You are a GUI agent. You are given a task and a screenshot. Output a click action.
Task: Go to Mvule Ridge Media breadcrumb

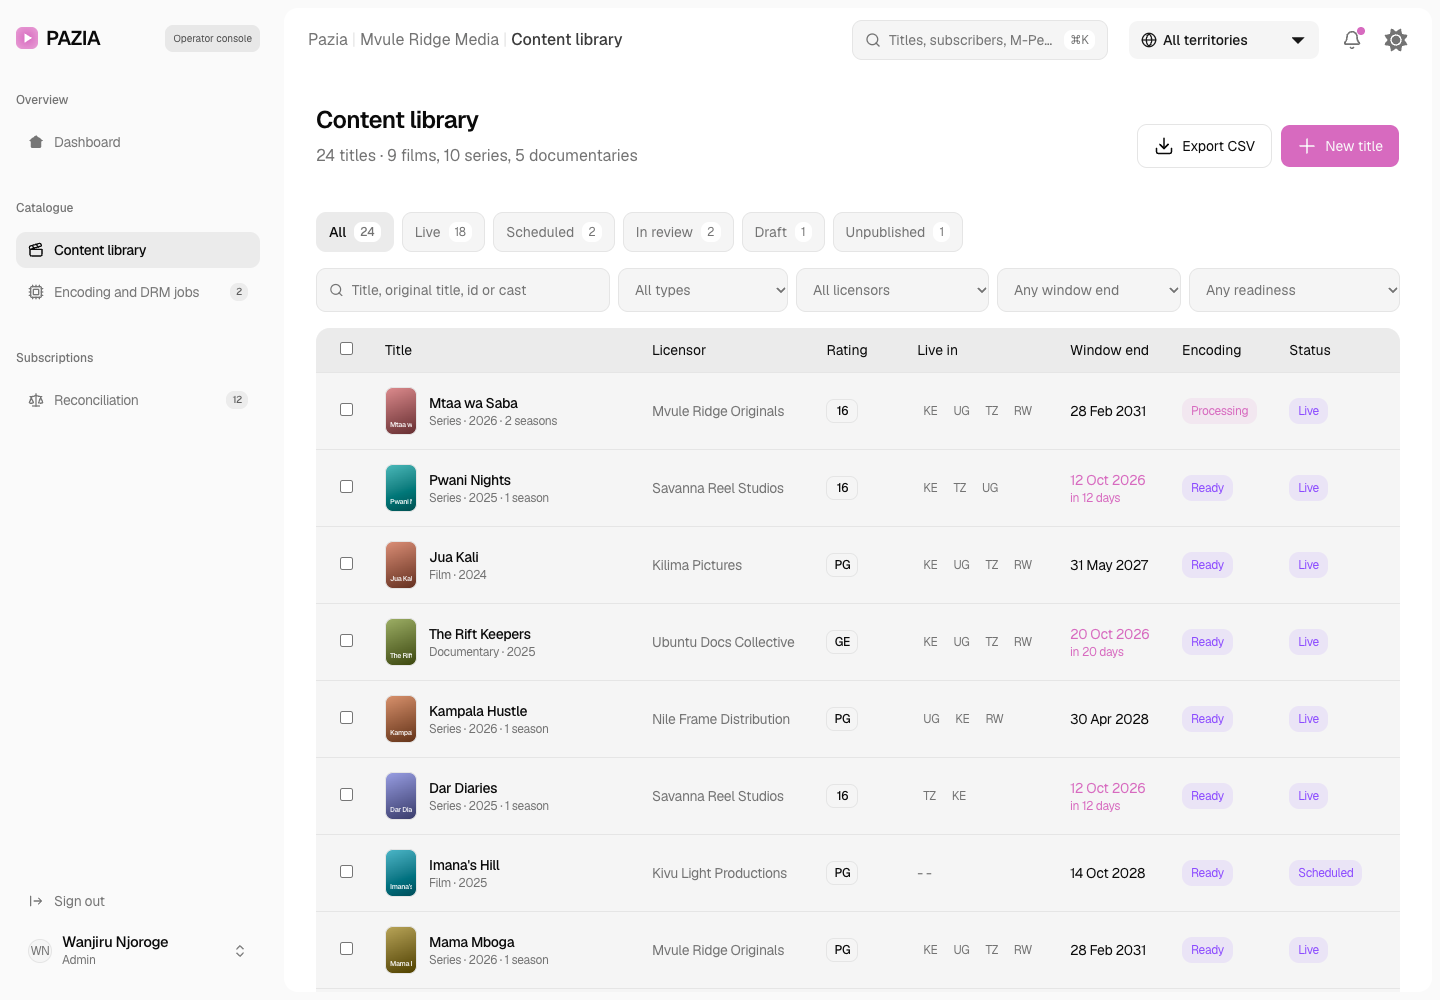pyautogui.click(x=429, y=39)
